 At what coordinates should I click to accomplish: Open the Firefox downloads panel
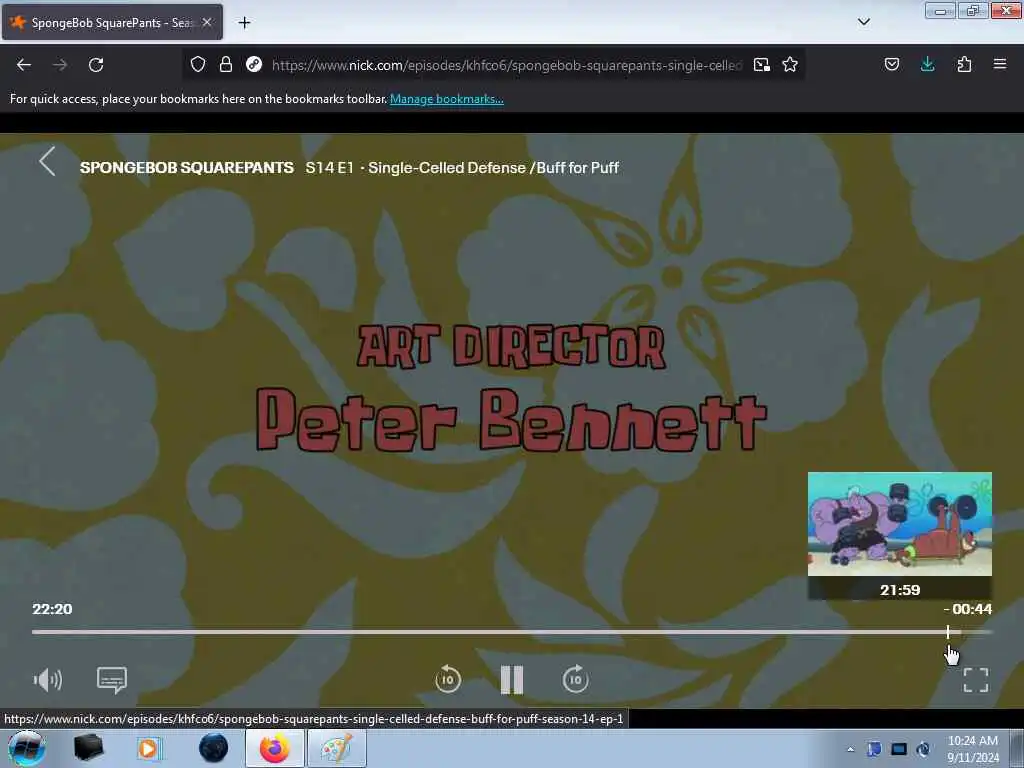coord(927,64)
